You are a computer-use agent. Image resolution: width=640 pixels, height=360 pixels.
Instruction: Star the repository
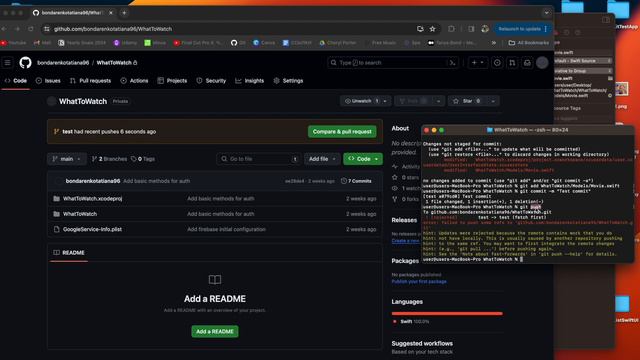point(467,101)
